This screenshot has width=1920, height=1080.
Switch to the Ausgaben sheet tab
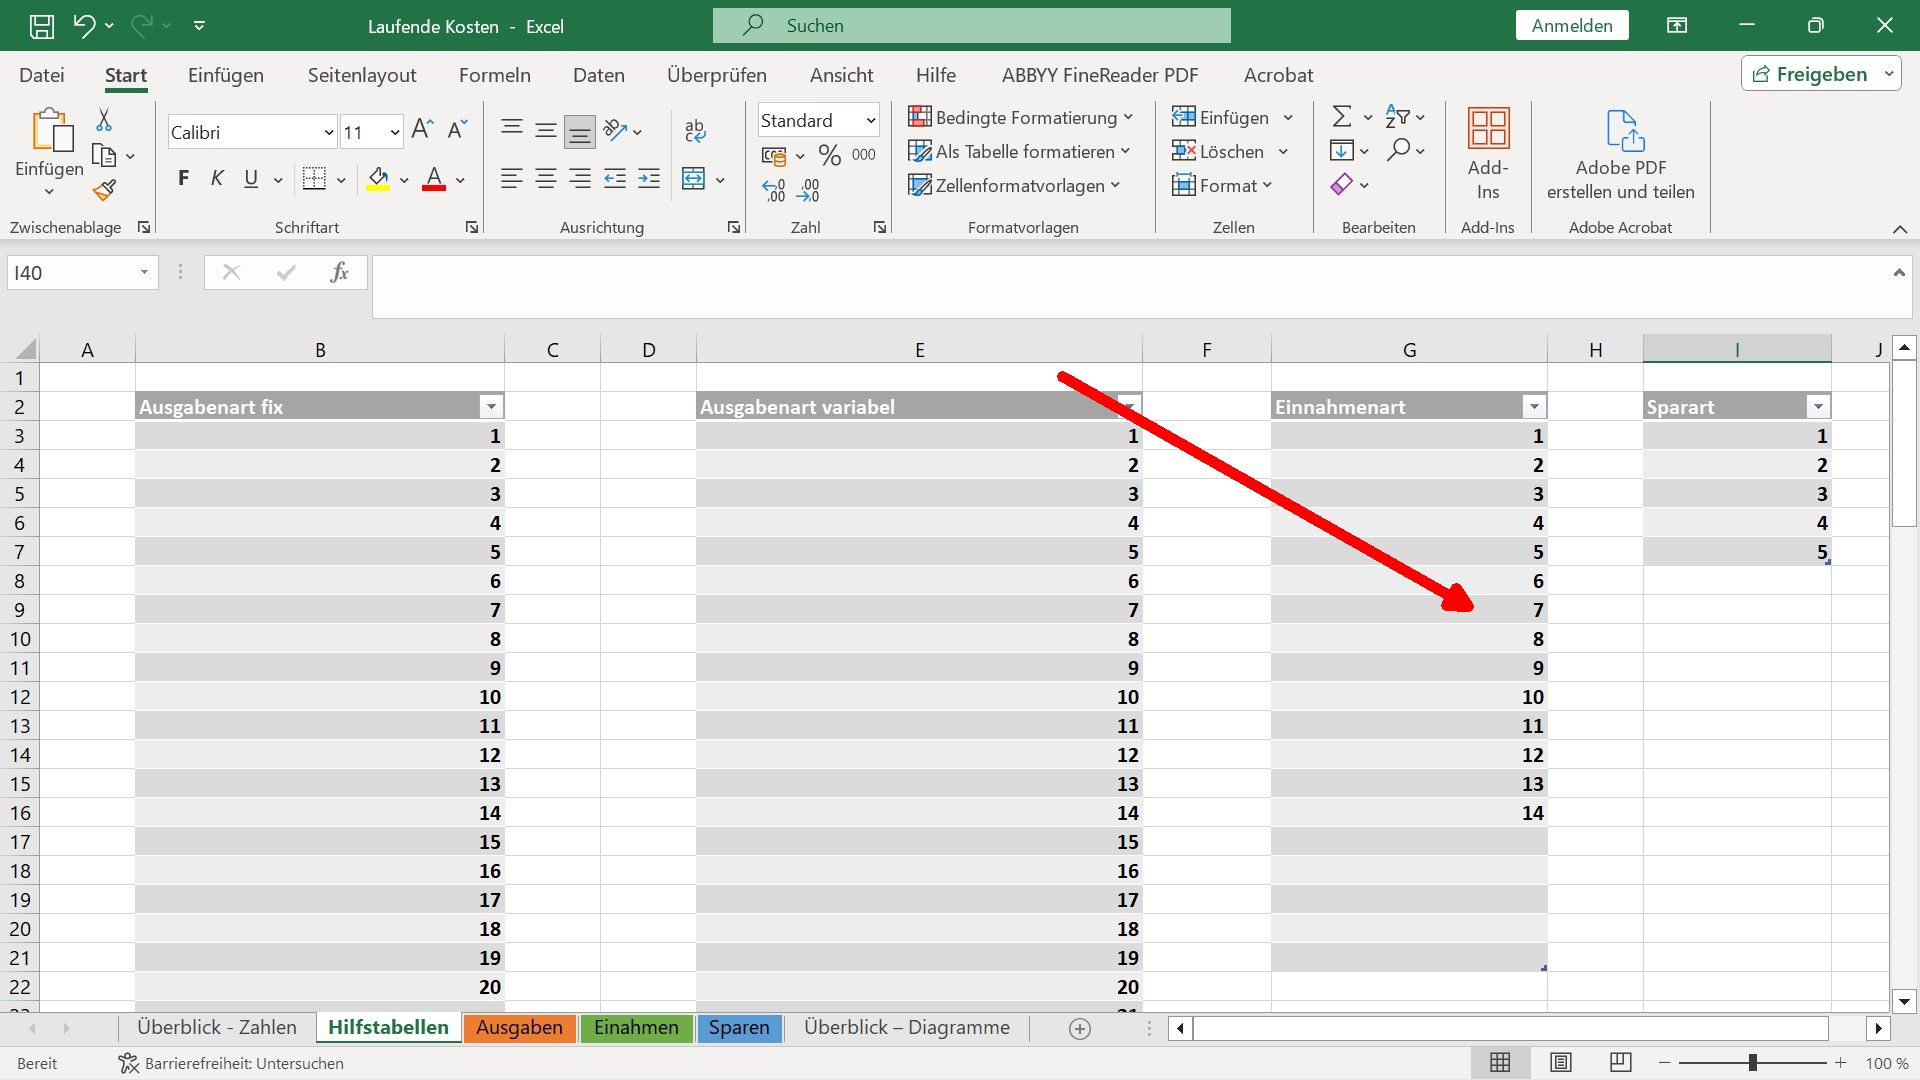(x=519, y=1027)
